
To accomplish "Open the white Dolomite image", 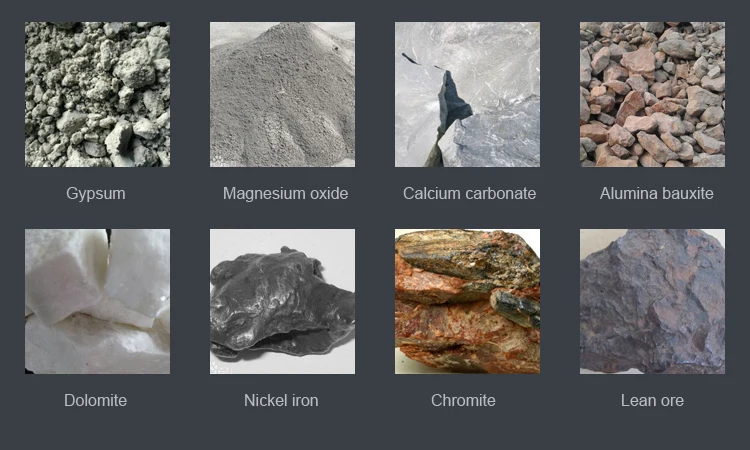I will [x=97, y=301].
